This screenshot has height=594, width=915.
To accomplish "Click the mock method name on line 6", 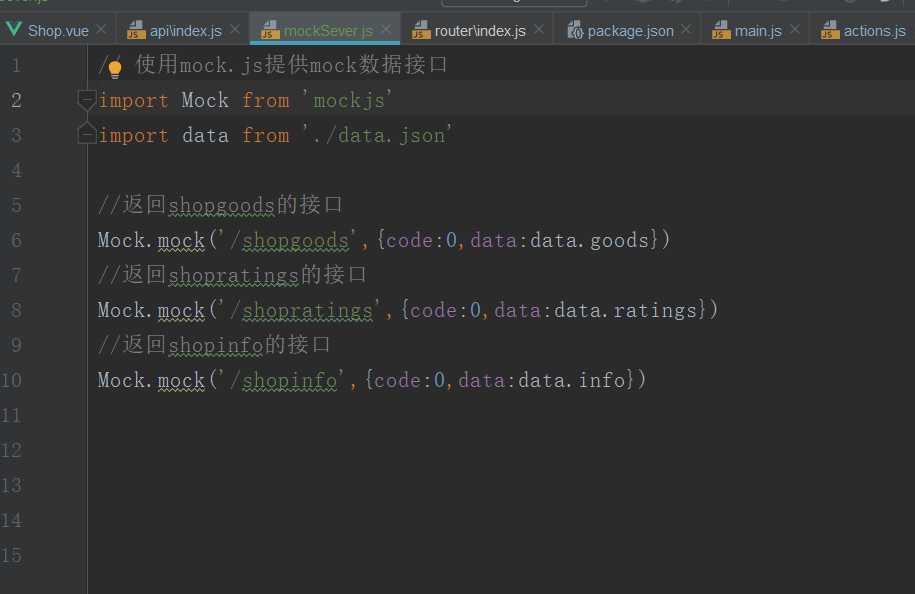I will (181, 240).
